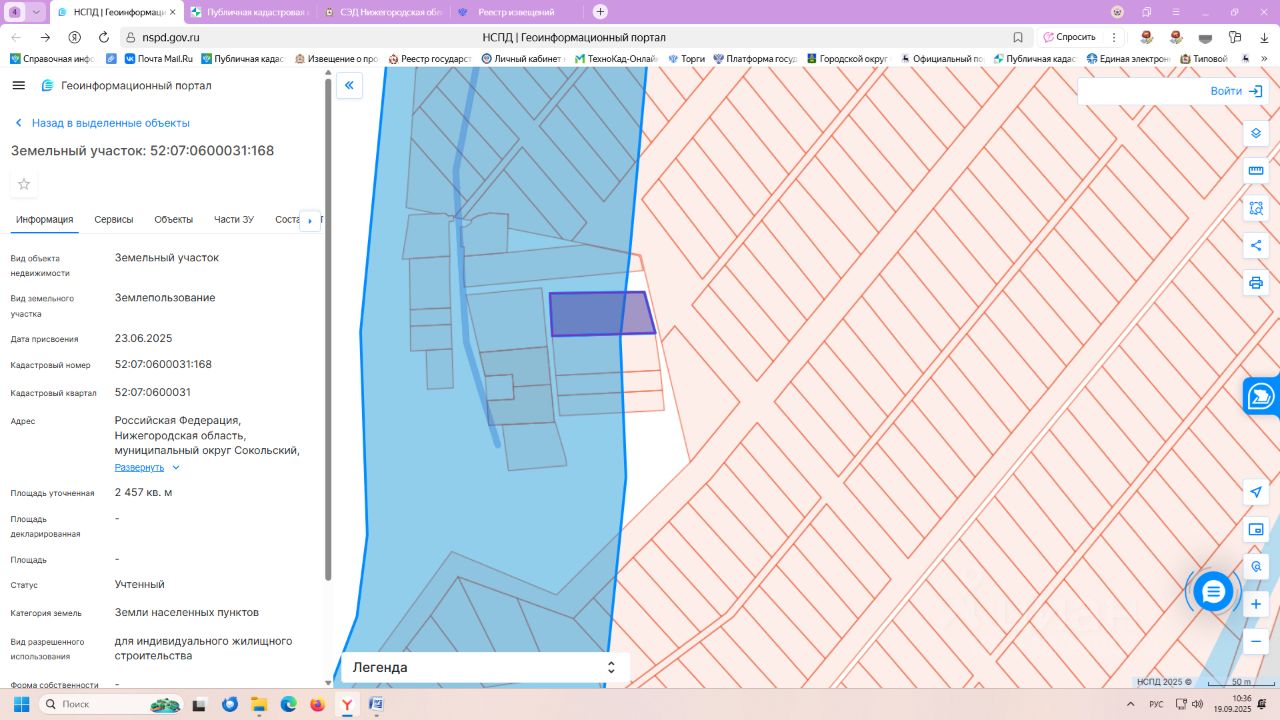The image size is (1280, 720).
Task: Open Firefox from taskbar
Action: pos(318,704)
